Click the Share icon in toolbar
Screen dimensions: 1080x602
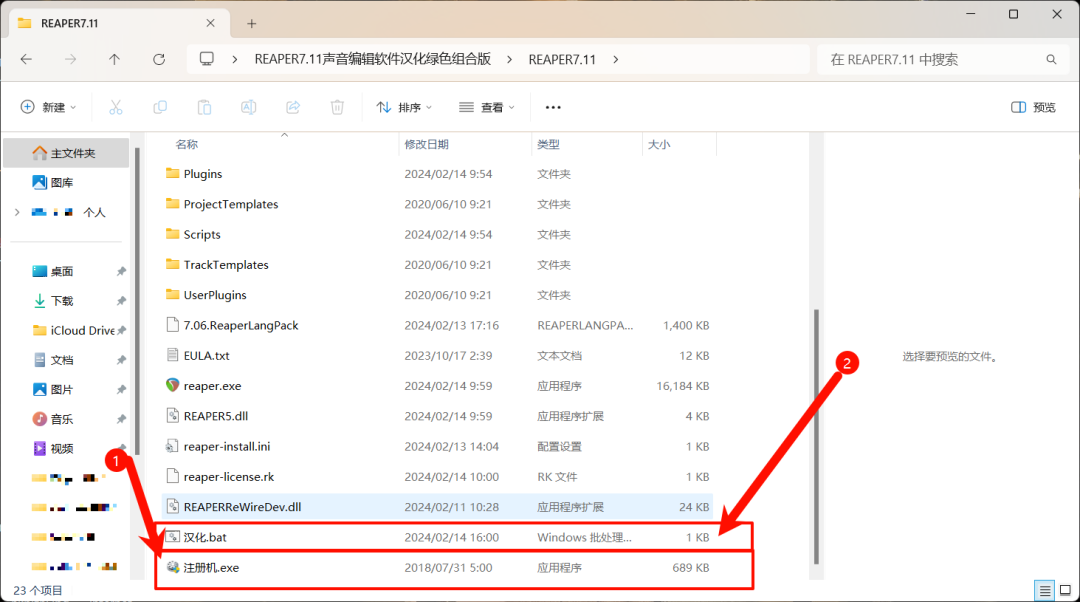click(293, 107)
